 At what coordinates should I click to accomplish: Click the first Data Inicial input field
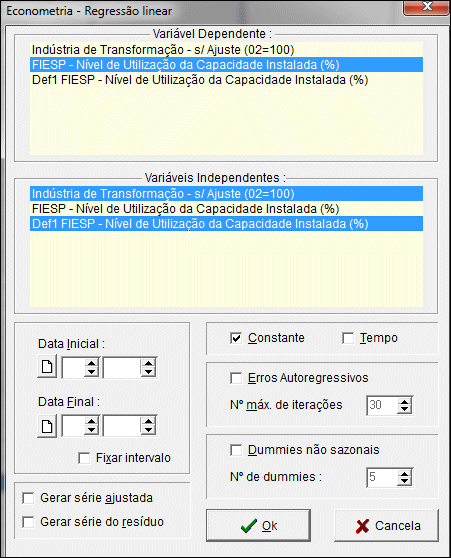coord(74,367)
